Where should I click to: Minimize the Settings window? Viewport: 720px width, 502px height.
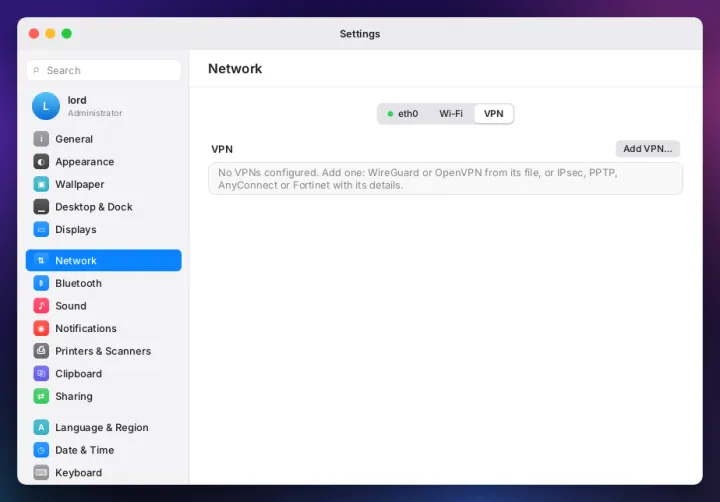coord(51,34)
